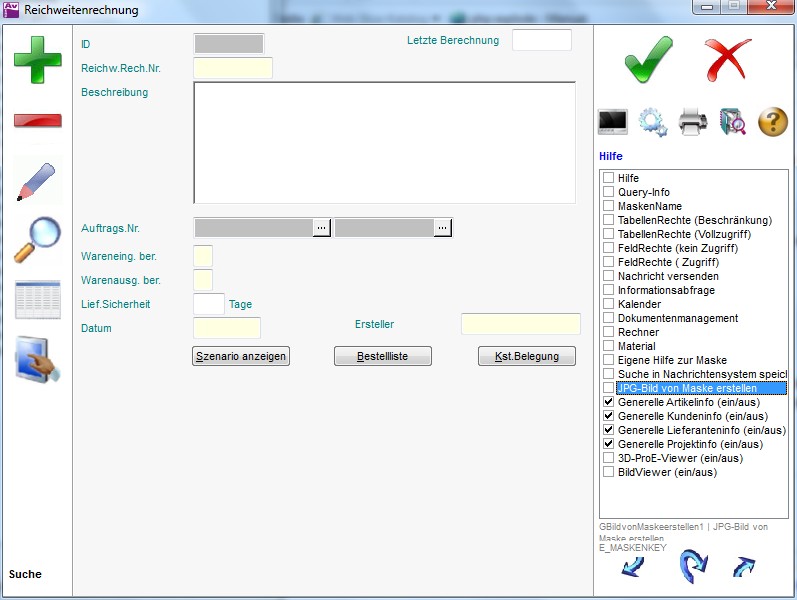Click the red minus delete record icon
The width and height of the screenshot is (797, 600).
click(x=37, y=121)
